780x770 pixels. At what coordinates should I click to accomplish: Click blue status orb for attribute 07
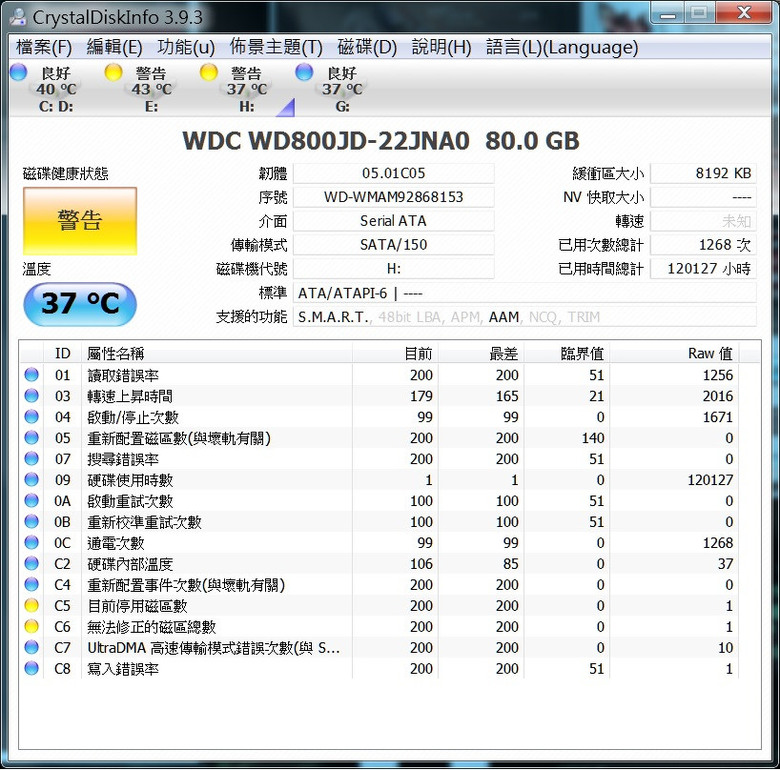[31, 459]
